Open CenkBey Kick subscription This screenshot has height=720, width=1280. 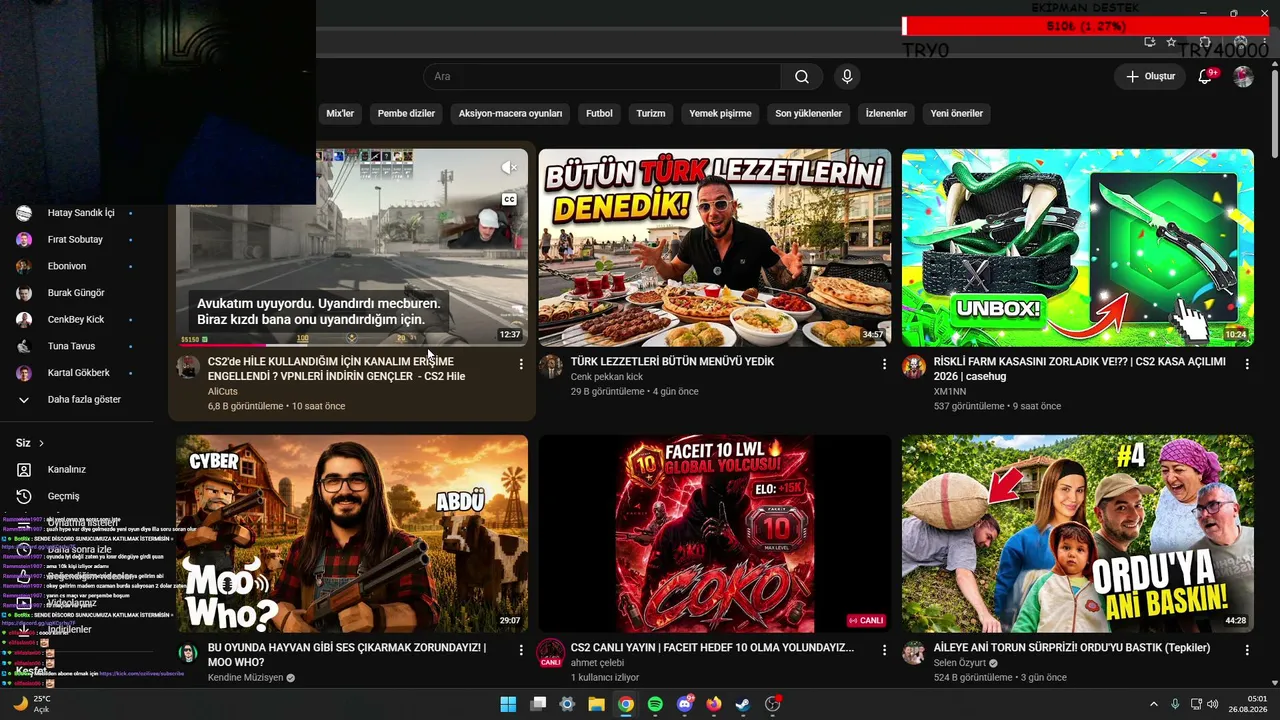[x=77, y=320]
